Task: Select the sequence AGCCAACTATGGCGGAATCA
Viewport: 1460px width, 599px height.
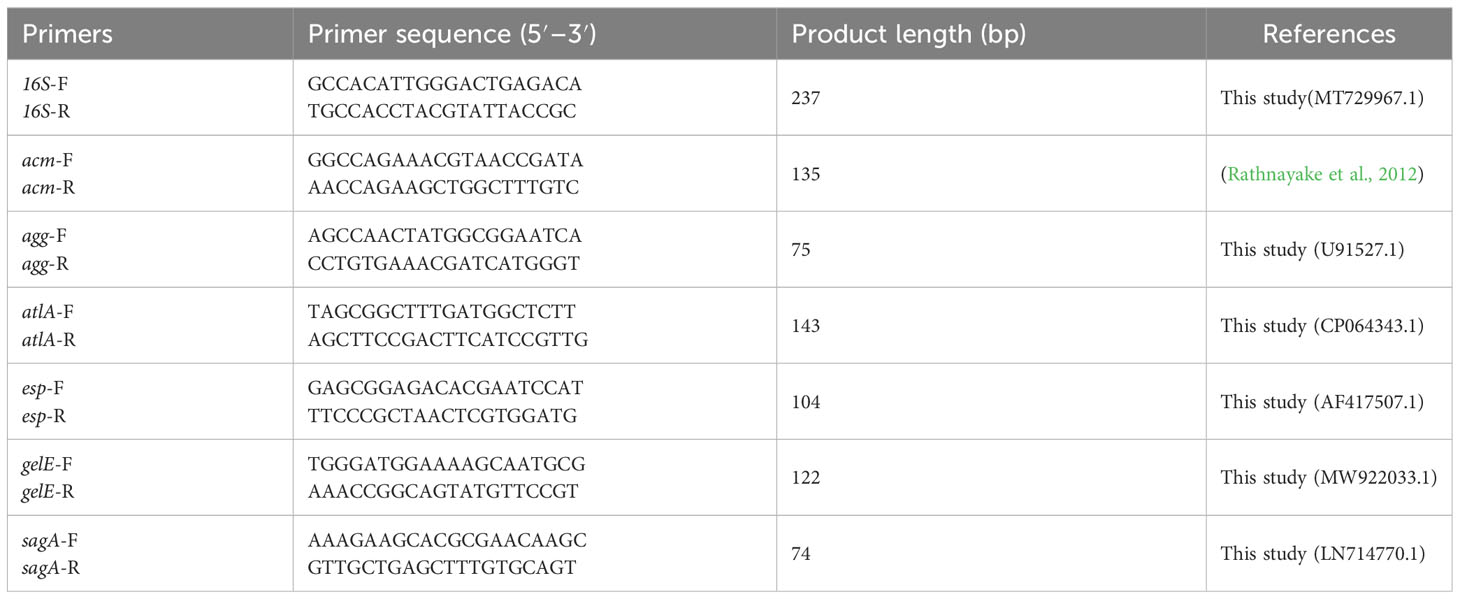Action: pos(445,236)
